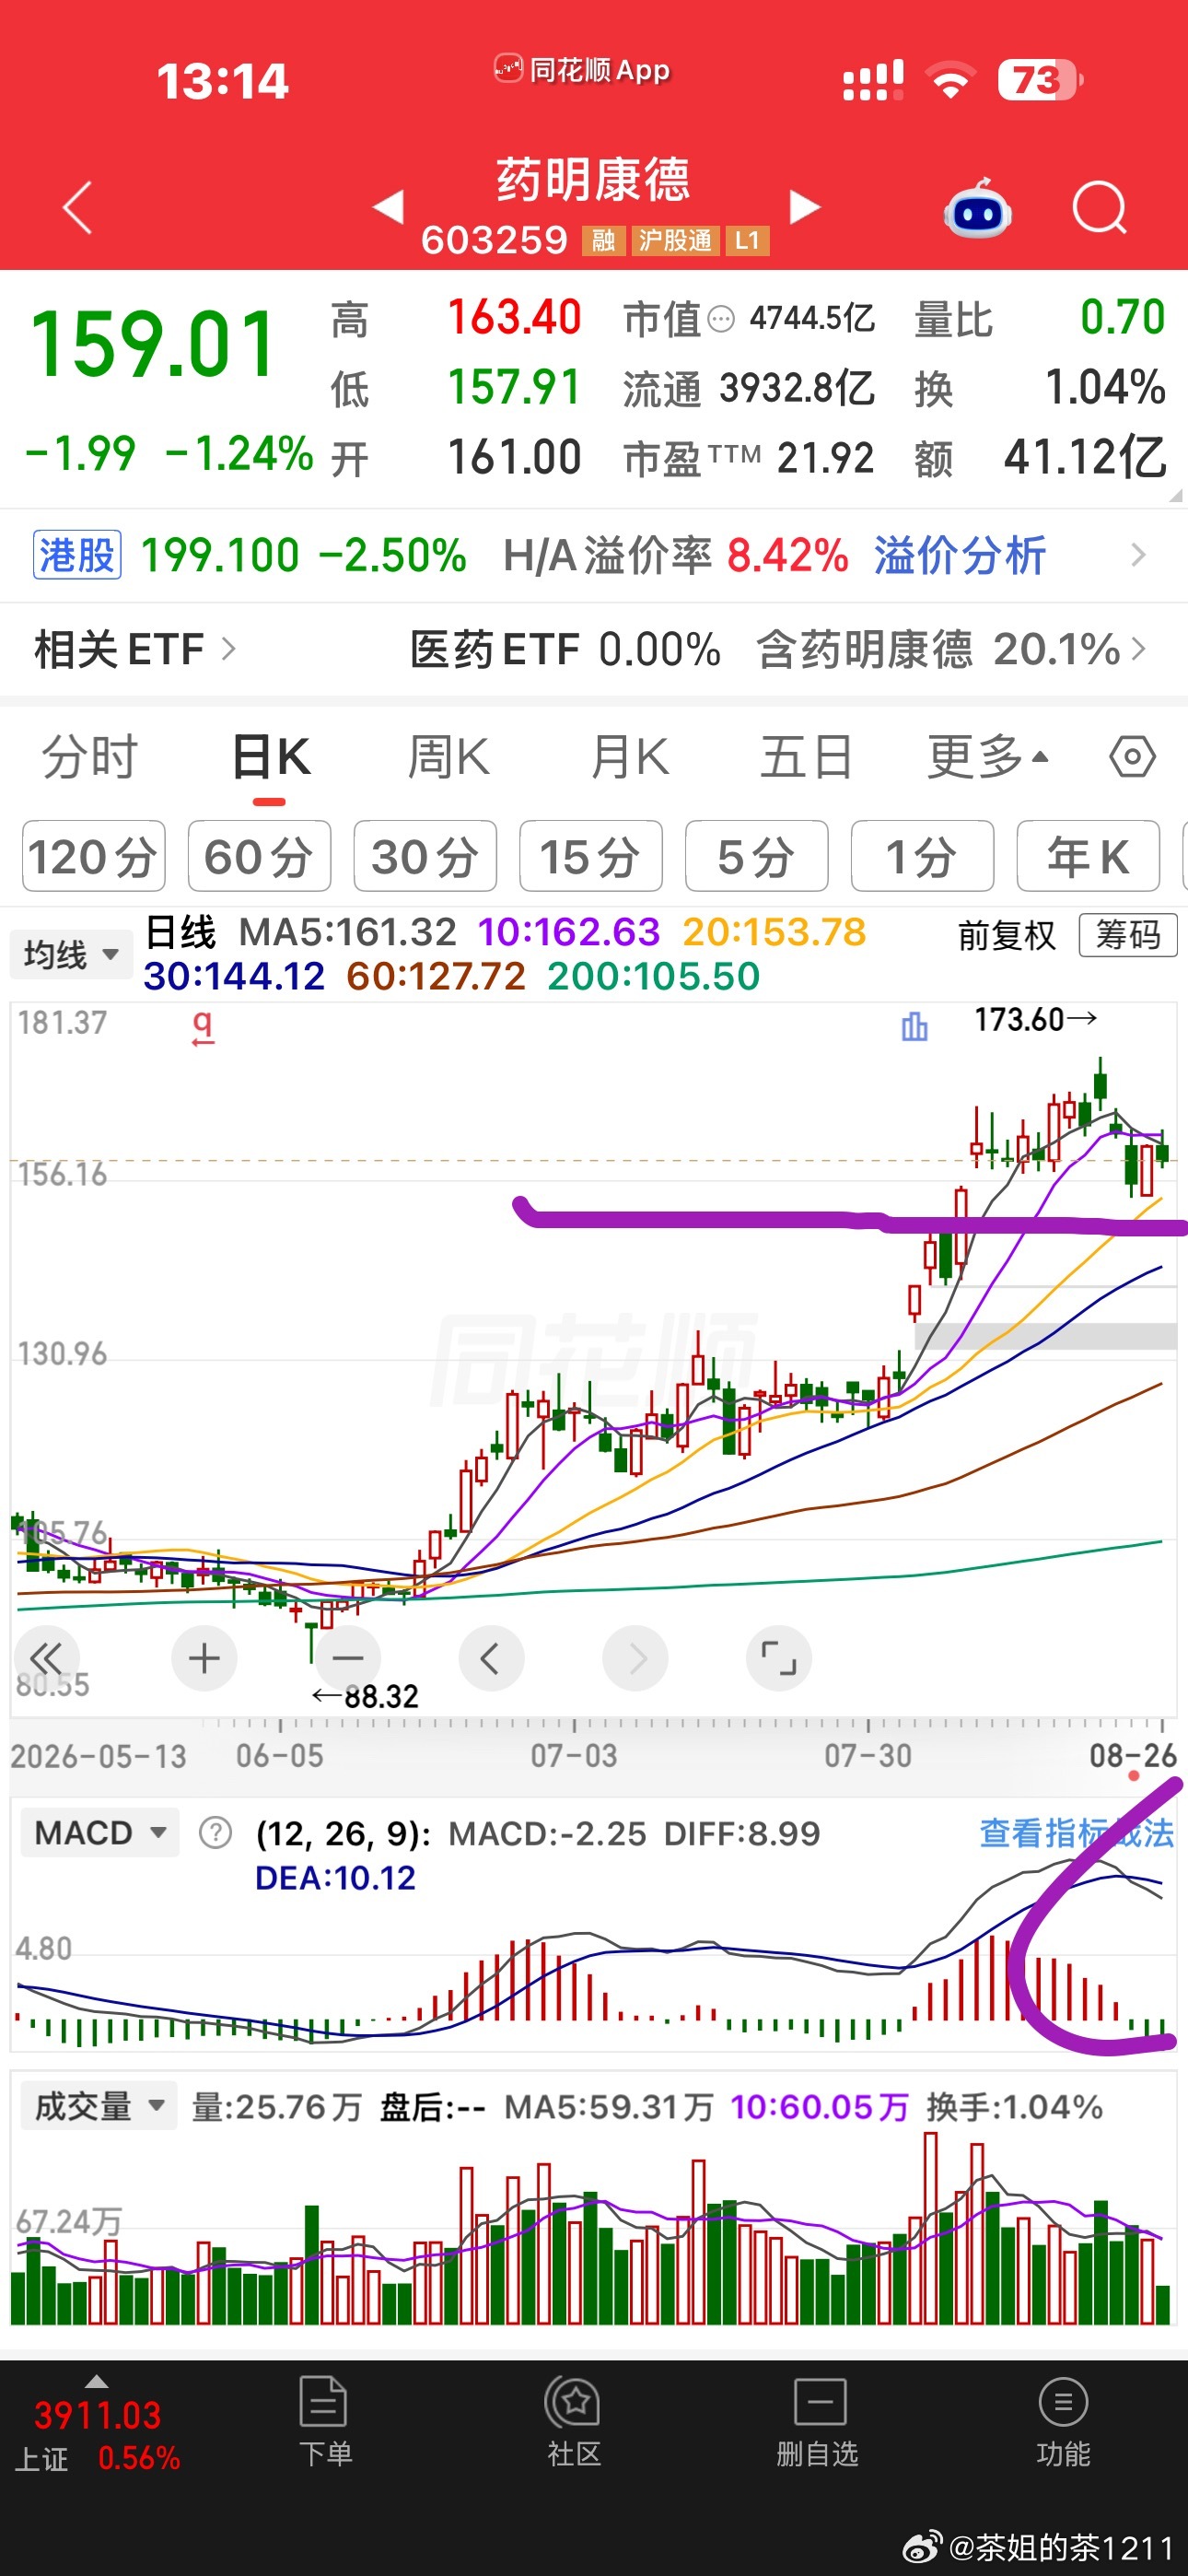
Task: Tap the 融 margin trading badge
Action: click(x=603, y=241)
